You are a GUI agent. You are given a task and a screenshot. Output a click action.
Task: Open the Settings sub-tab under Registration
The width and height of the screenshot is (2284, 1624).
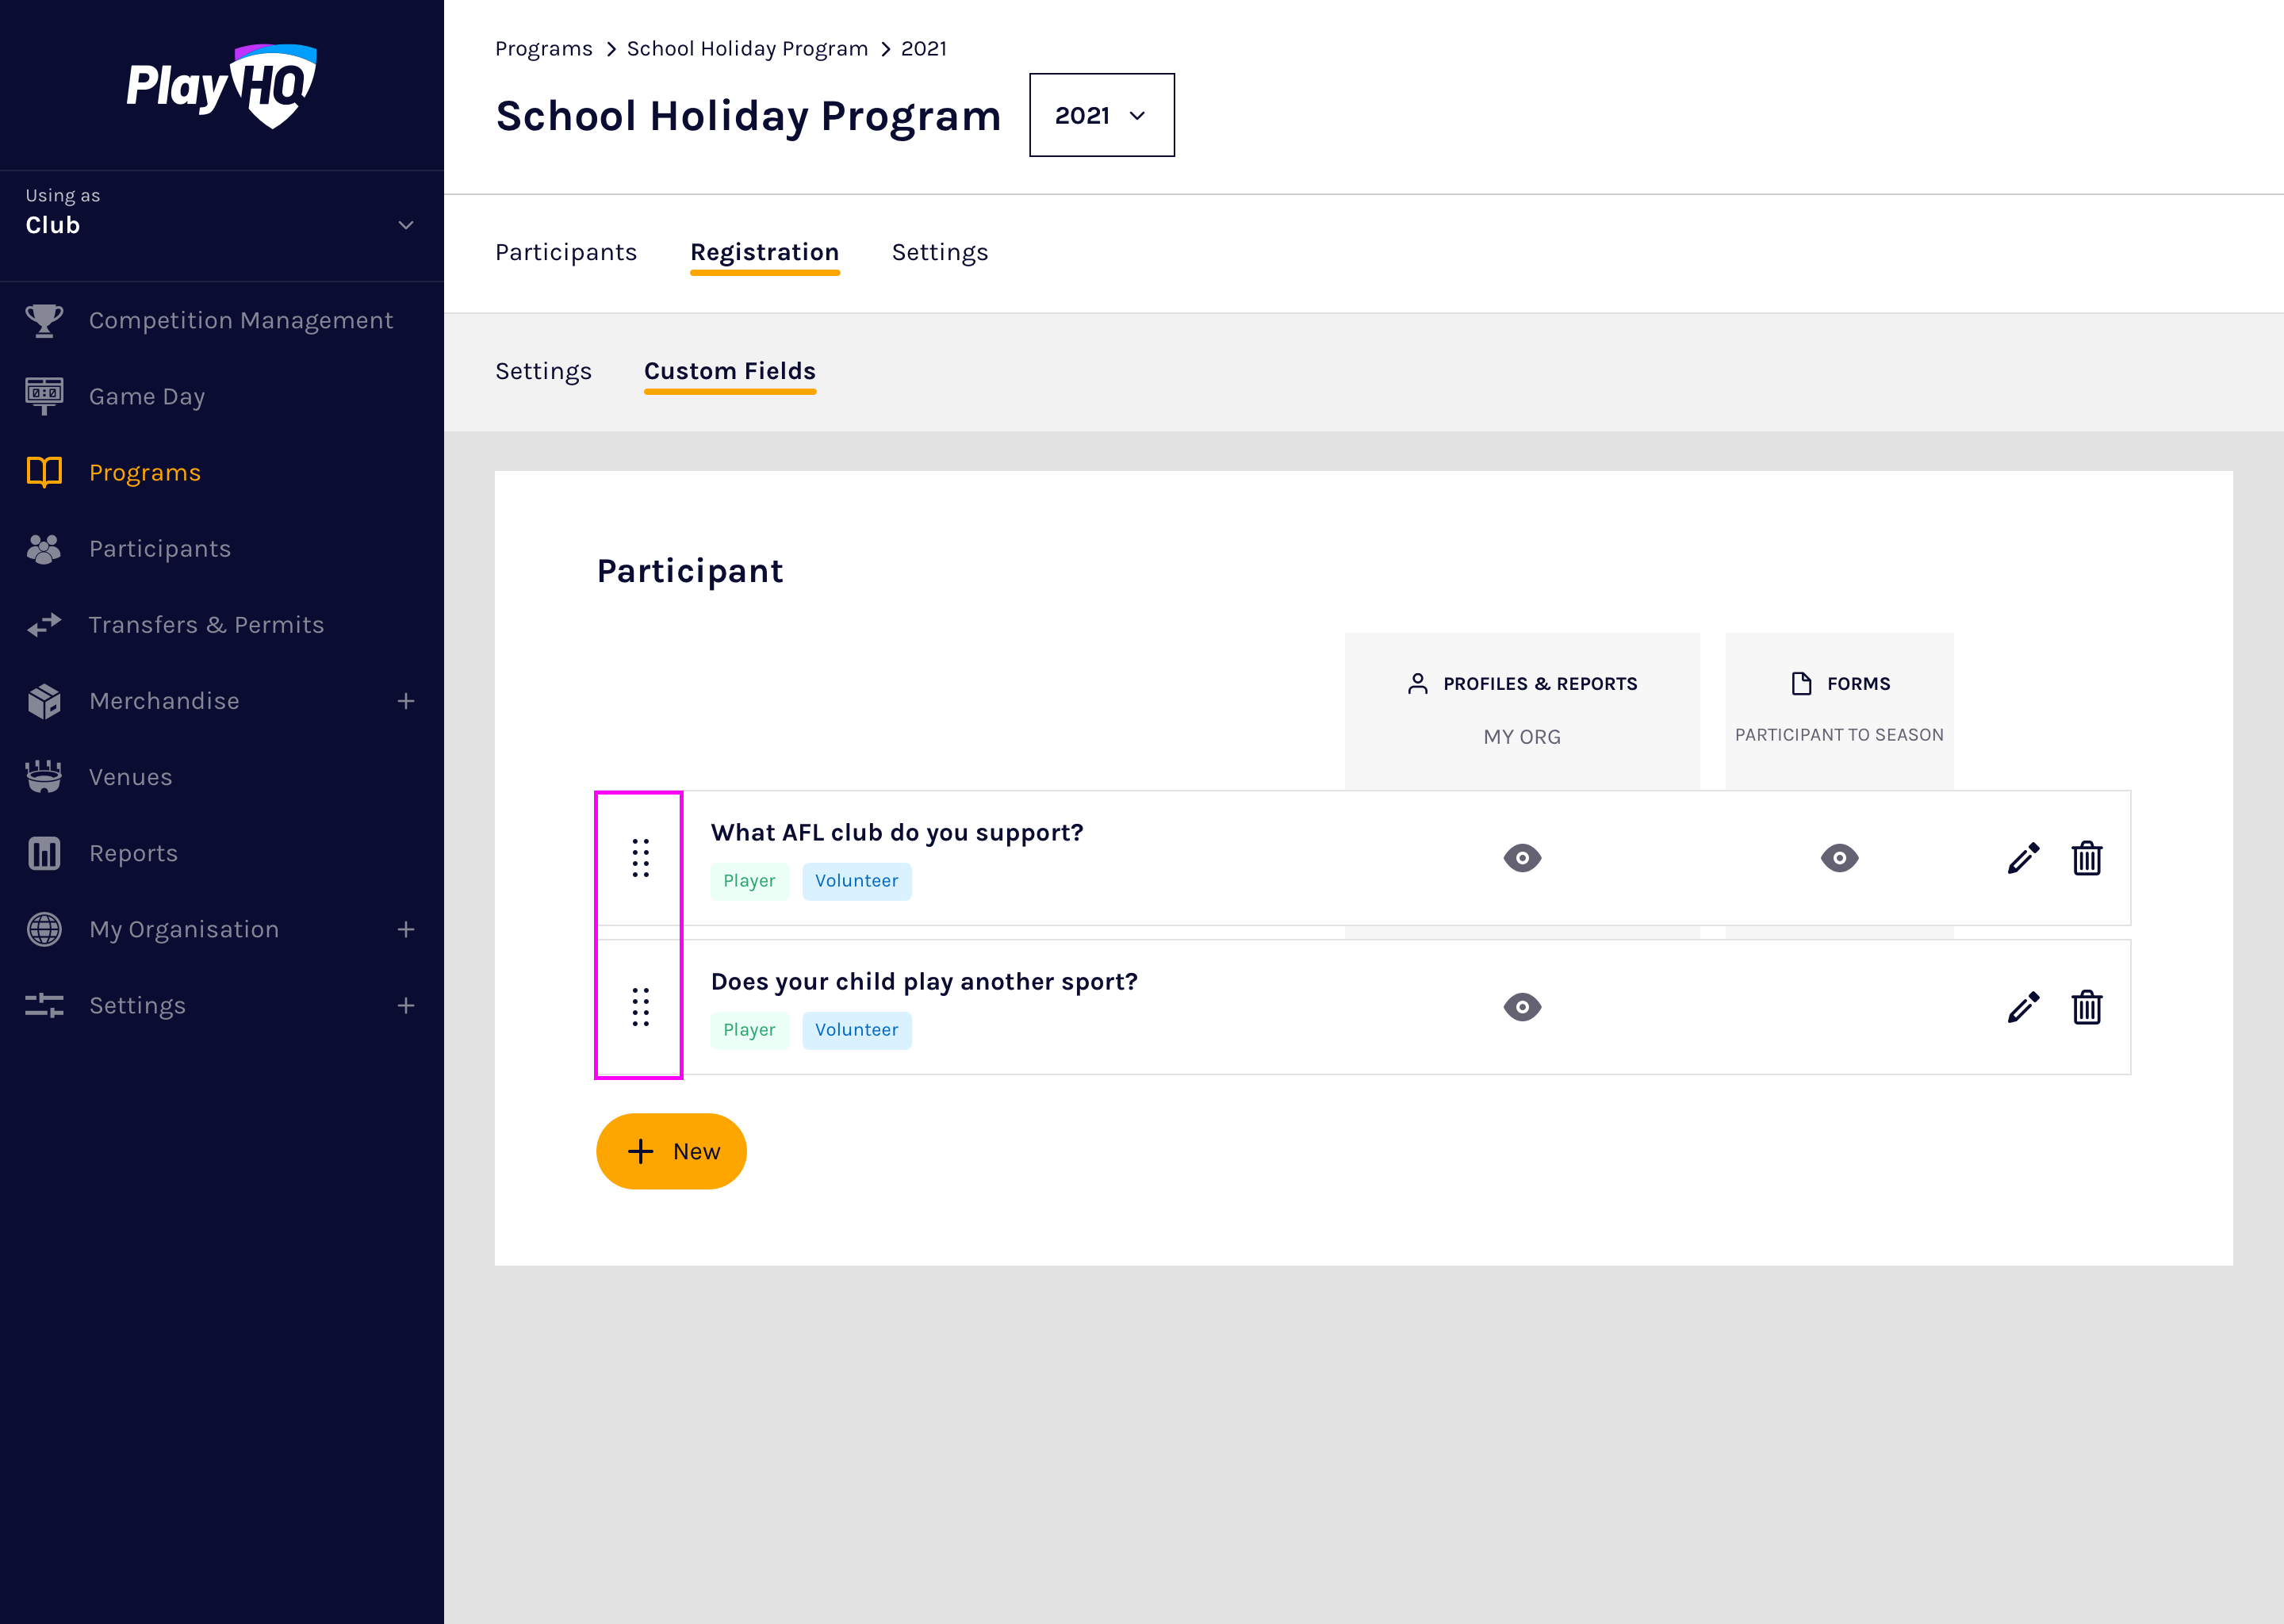(543, 371)
